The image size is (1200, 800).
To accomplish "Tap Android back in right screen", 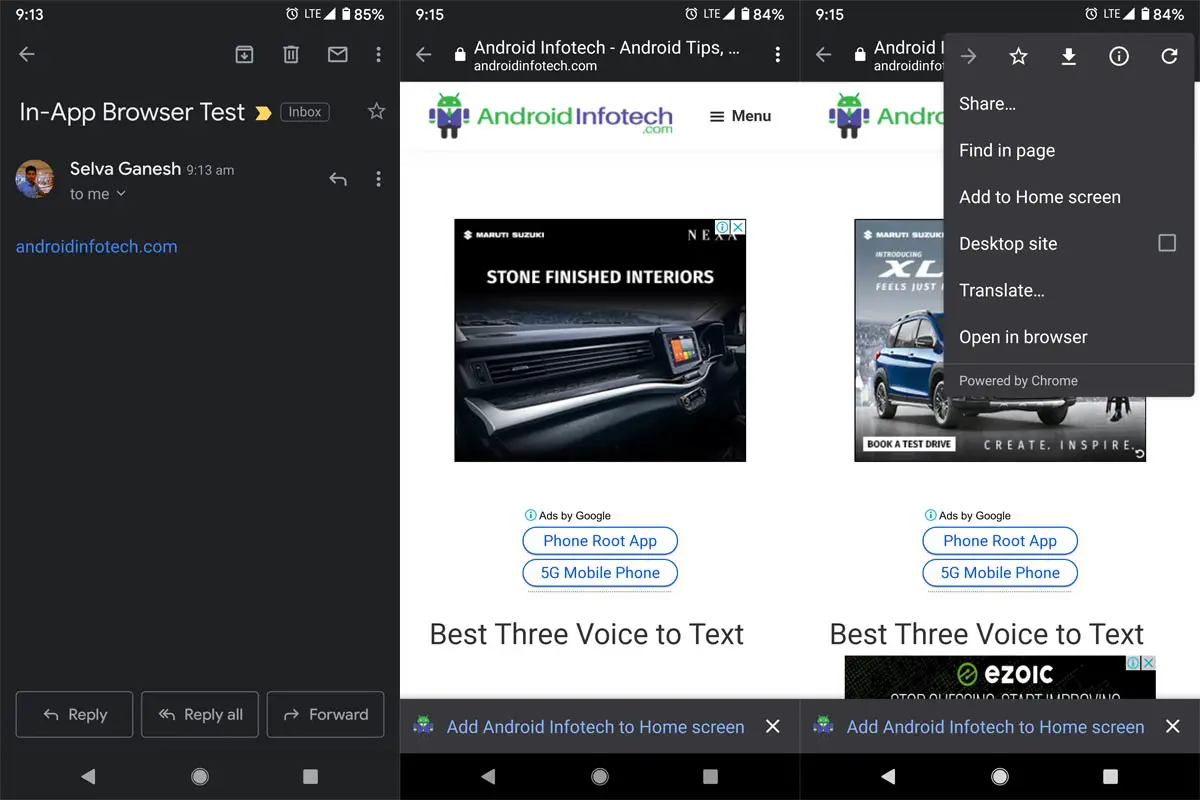I will tap(888, 776).
